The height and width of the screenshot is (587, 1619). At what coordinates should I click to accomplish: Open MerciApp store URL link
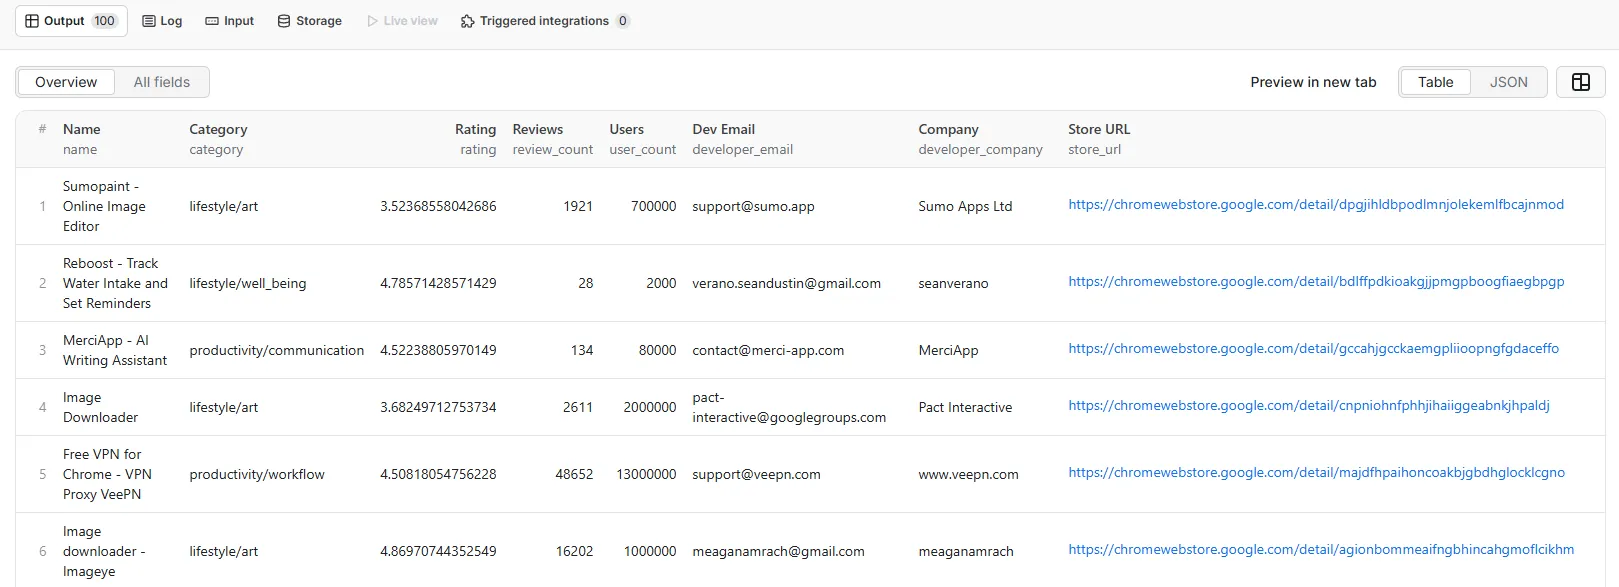point(1313,348)
